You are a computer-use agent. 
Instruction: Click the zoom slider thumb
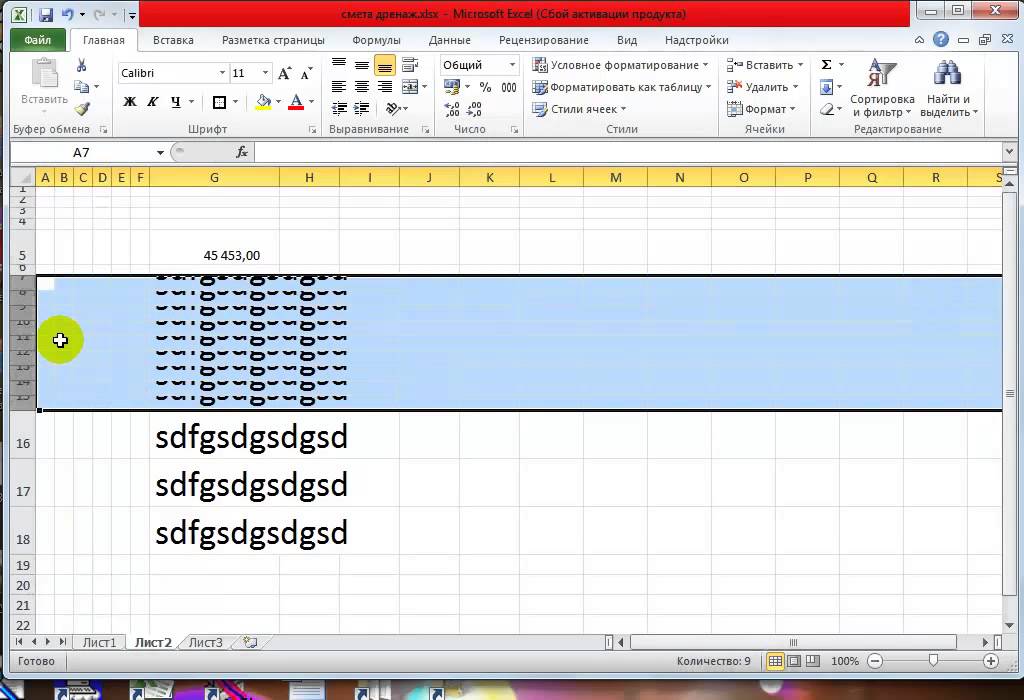pyautogui.click(x=933, y=661)
